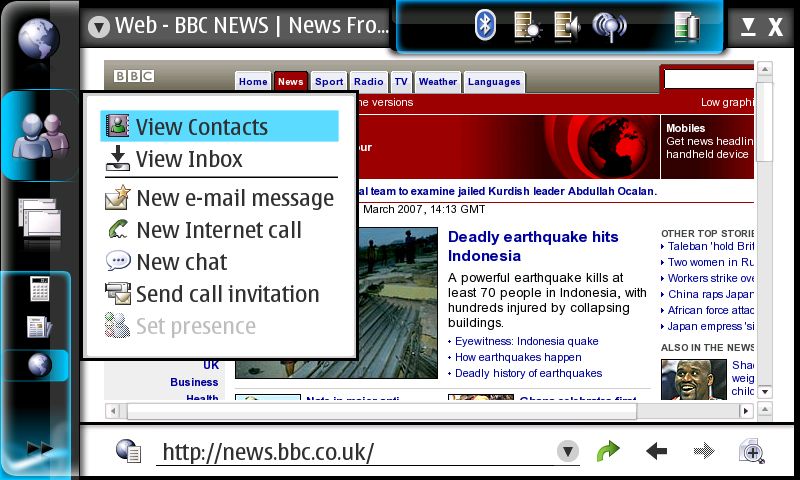Open the Web globe icon in sidebar
This screenshot has width=800, height=480.
39,38
